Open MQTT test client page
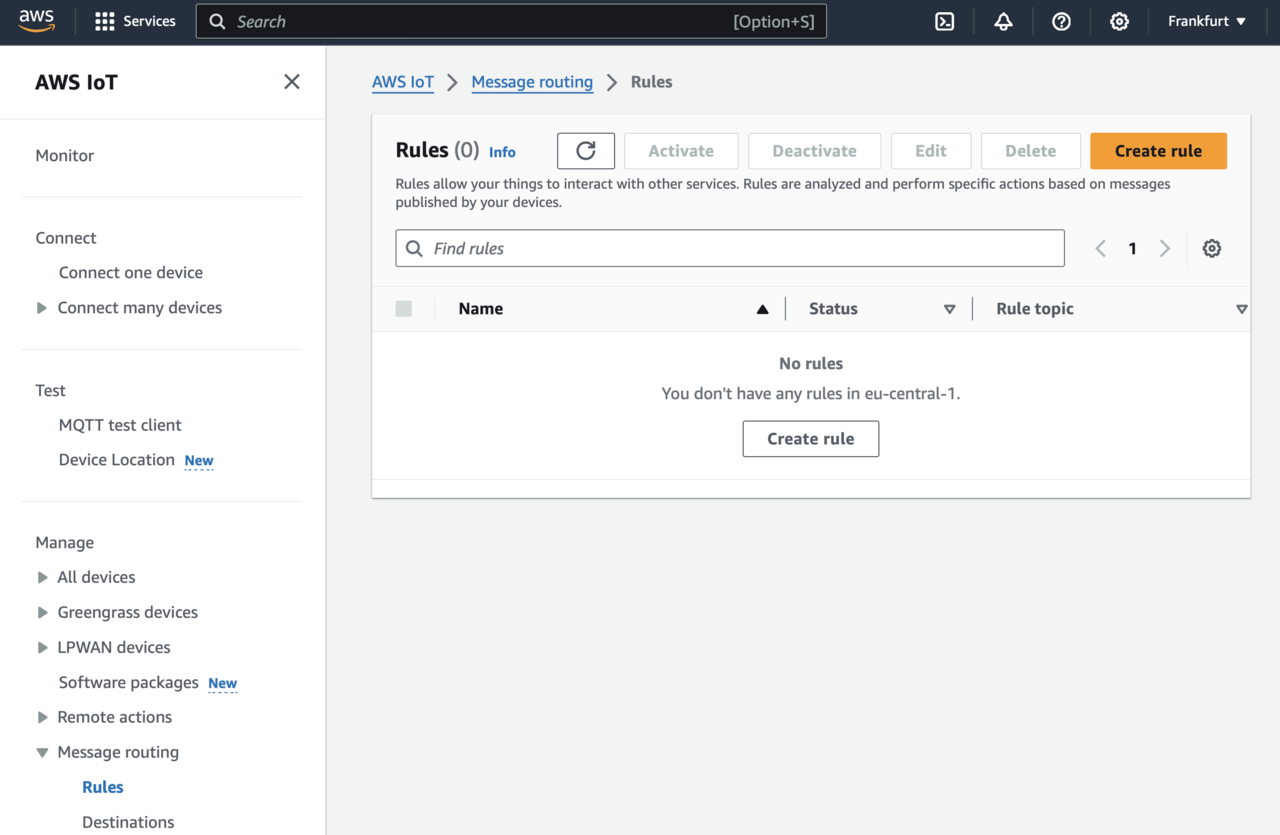This screenshot has height=835, width=1280. click(120, 425)
